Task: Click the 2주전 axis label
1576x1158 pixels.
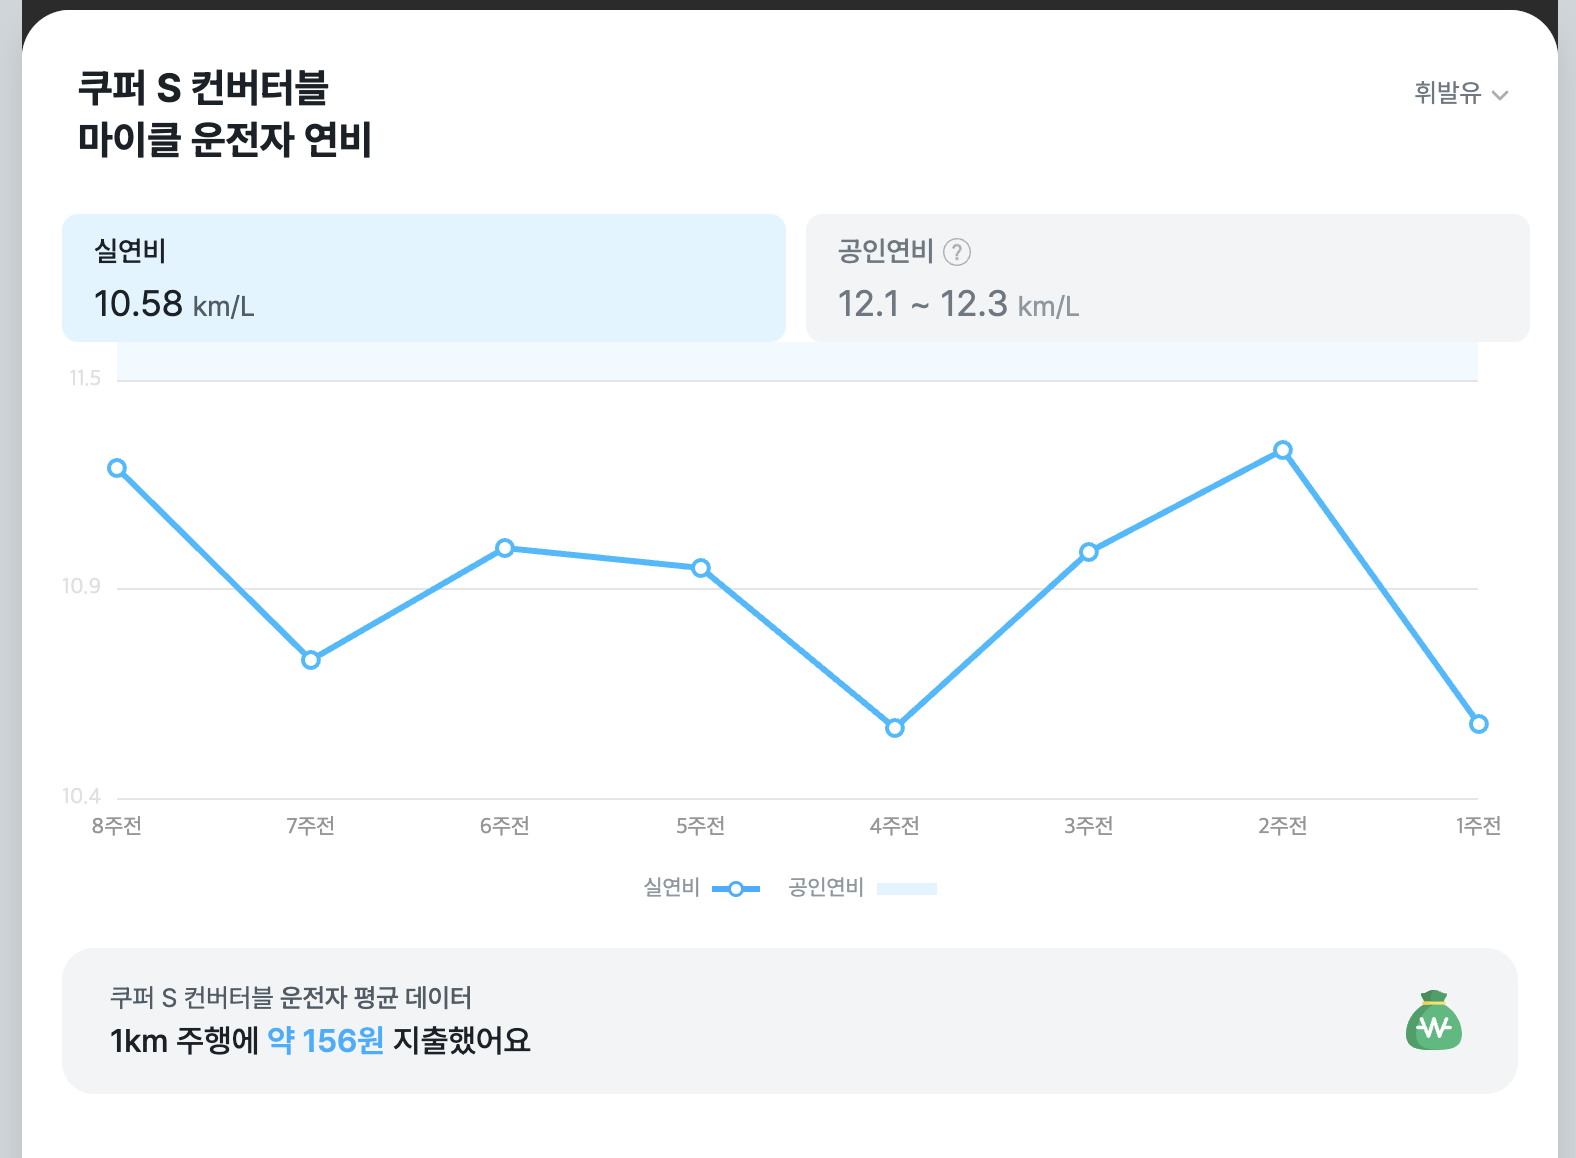Action: click(x=1283, y=826)
